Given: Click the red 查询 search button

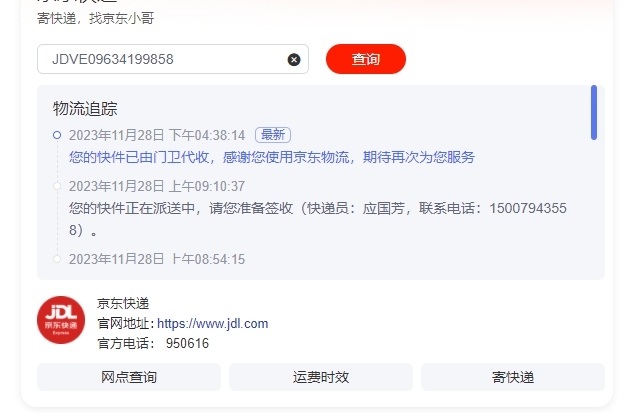Looking at the screenshot, I should [366, 59].
